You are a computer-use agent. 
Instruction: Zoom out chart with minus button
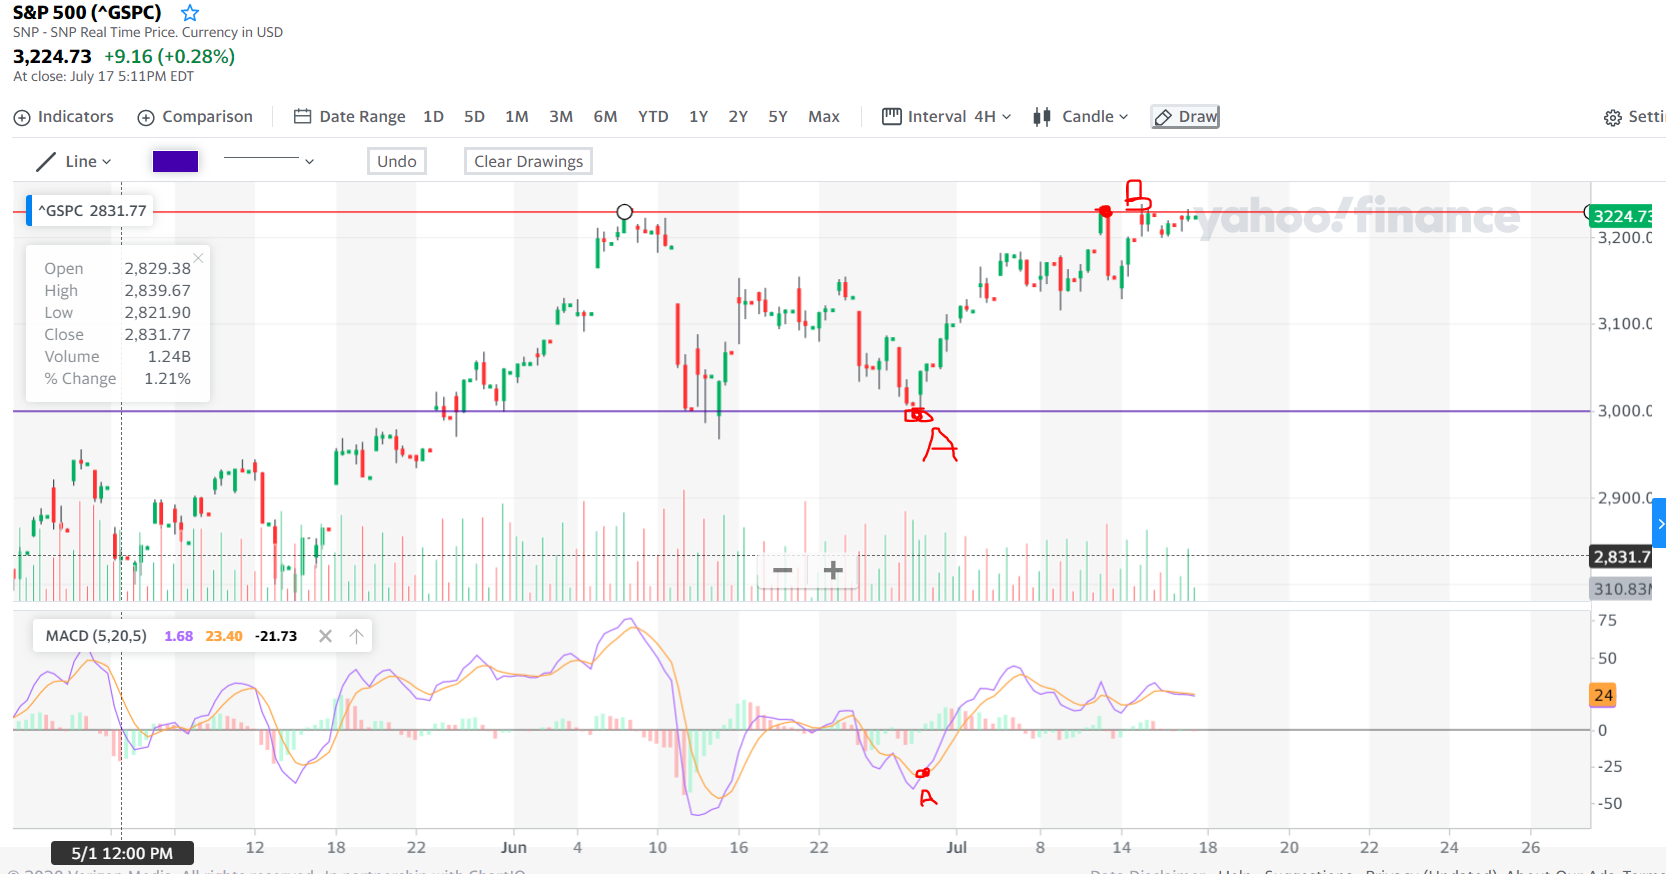pyautogui.click(x=783, y=571)
